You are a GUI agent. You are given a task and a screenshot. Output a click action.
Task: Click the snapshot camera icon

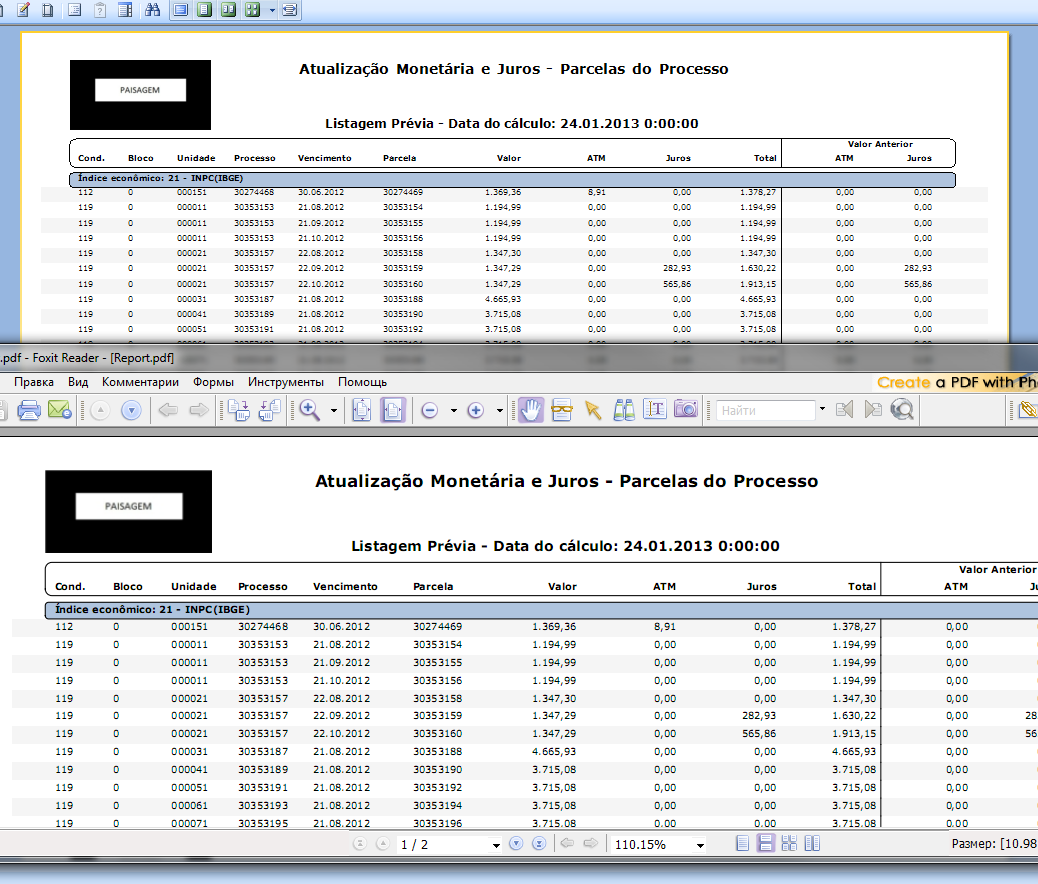click(x=686, y=411)
